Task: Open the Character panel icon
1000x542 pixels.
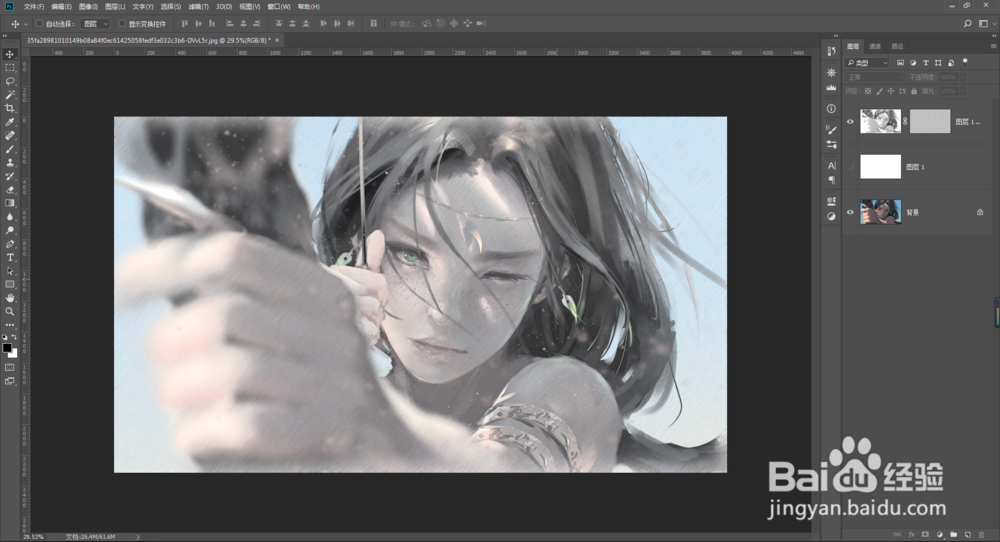Action: pos(831,165)
